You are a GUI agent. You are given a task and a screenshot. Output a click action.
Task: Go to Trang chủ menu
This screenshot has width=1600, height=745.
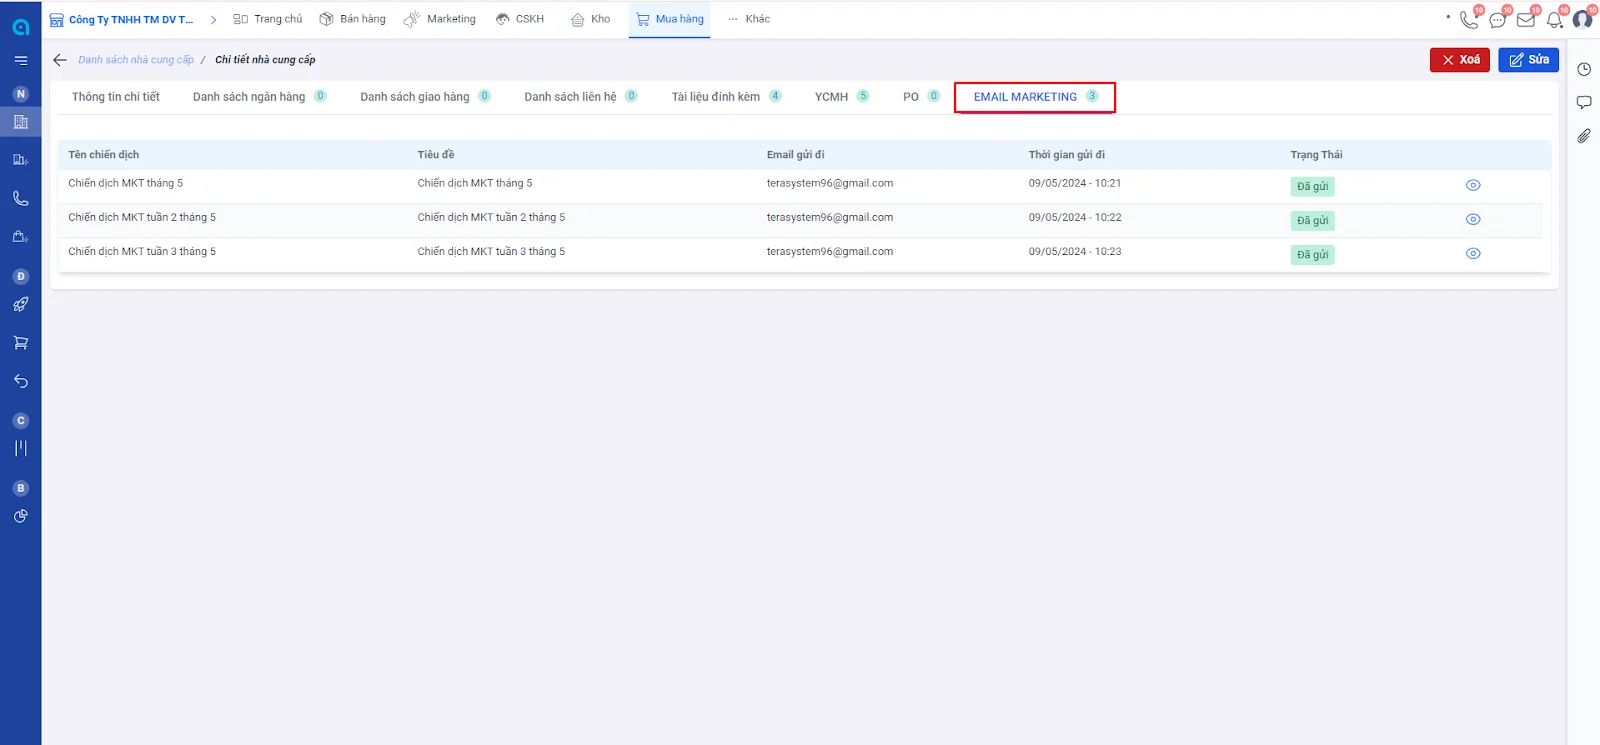(x=267, y=19)
